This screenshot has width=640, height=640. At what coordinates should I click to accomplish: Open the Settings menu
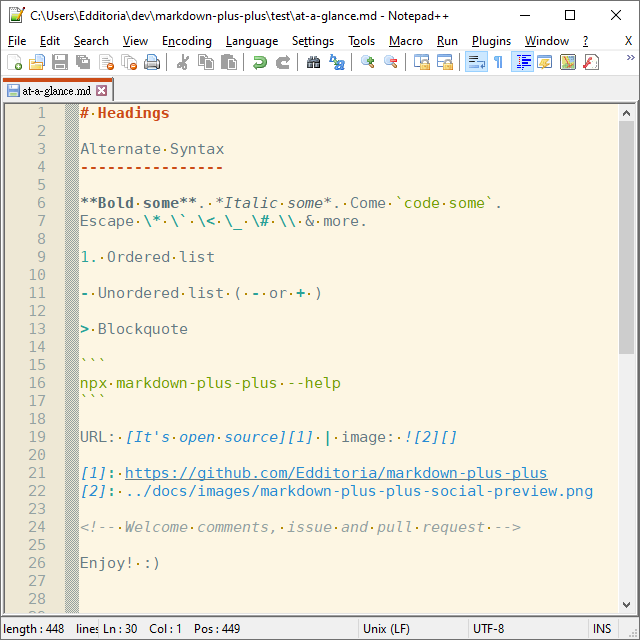click(313, 41)
